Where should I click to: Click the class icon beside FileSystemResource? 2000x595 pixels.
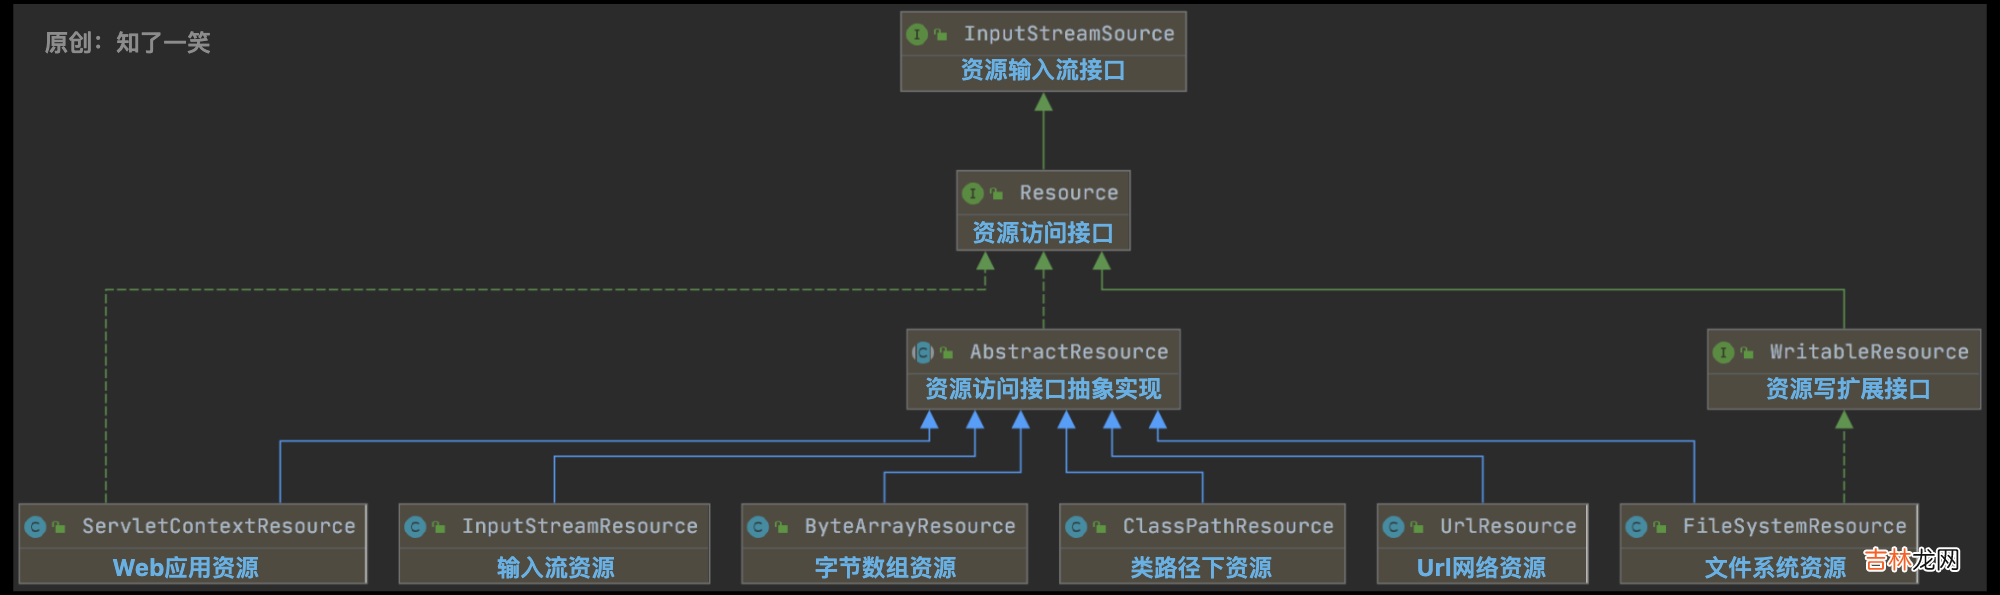[x=1636, y=526]
